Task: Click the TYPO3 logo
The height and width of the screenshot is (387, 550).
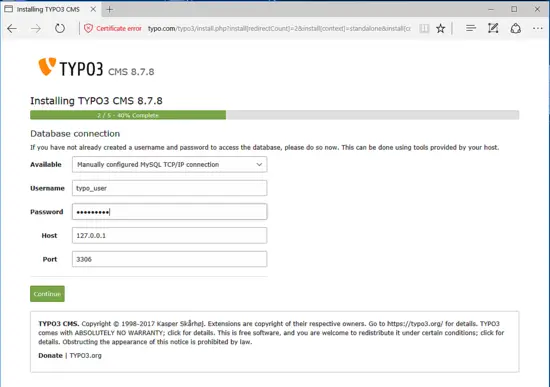Action: (71, 67)
